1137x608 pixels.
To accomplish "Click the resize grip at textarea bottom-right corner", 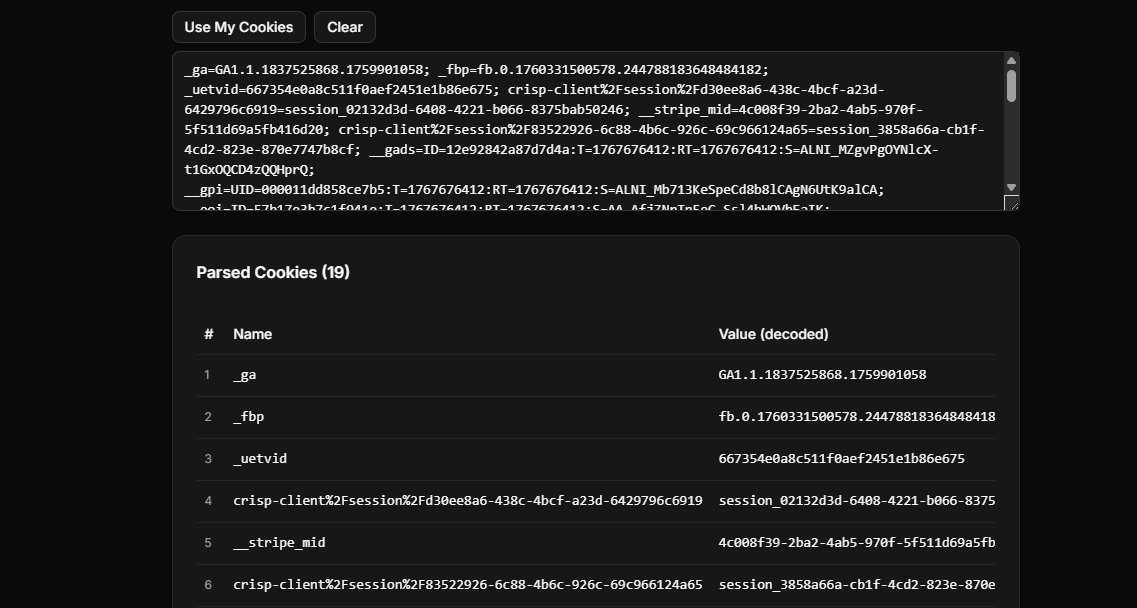I will pyautogui.click(x=1010, y=203).
